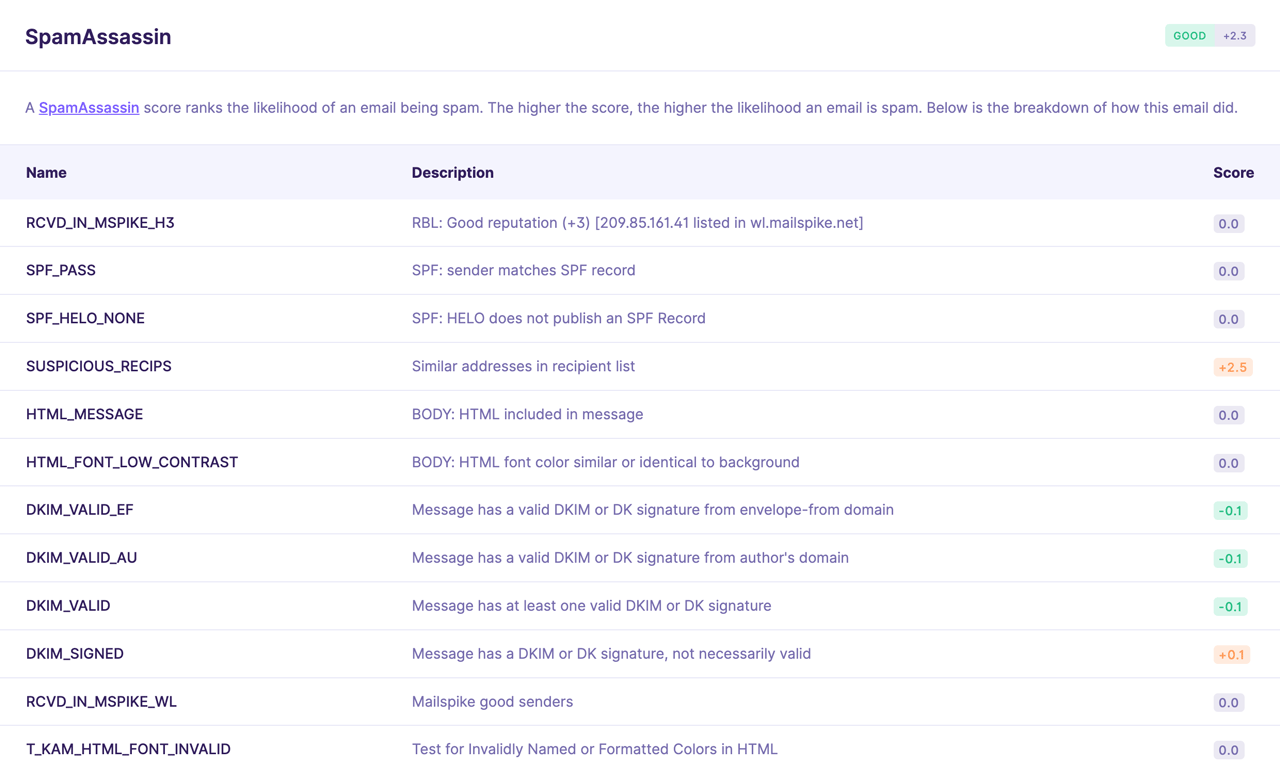Open the SpamAssassin link in the intro

(89, 107)
